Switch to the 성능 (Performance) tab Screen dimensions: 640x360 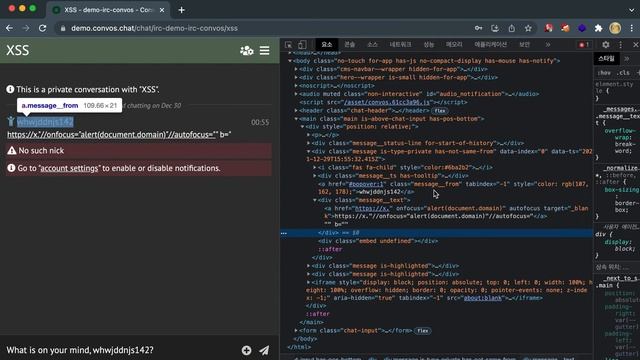[429, 44]
